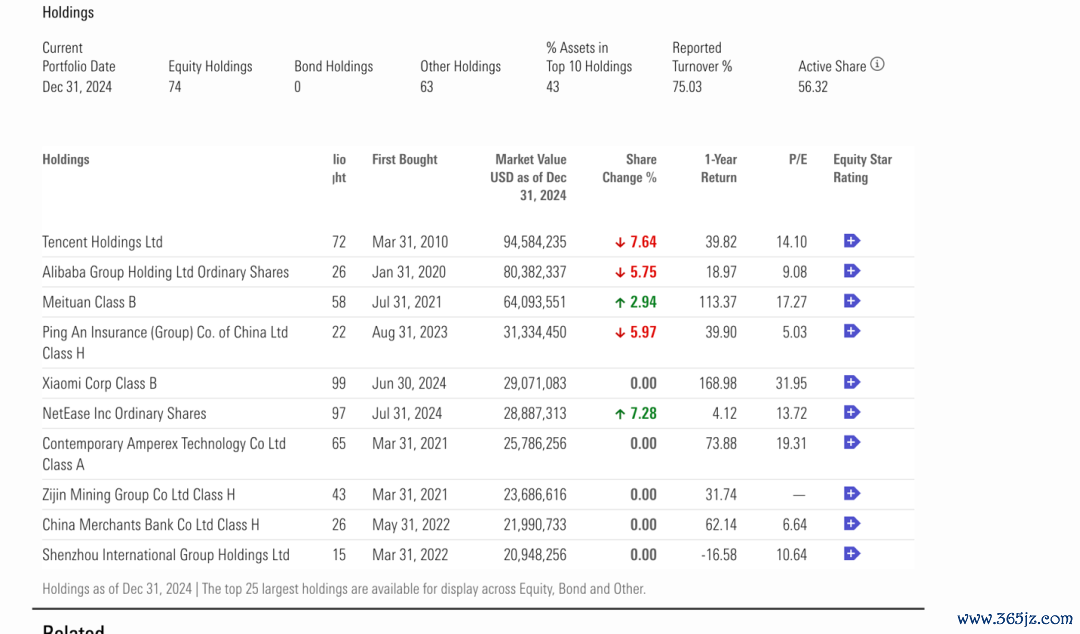Click the Active Share label
Image resolution: width=1080 pixels, height=634 pixels.
coord(832,67)
